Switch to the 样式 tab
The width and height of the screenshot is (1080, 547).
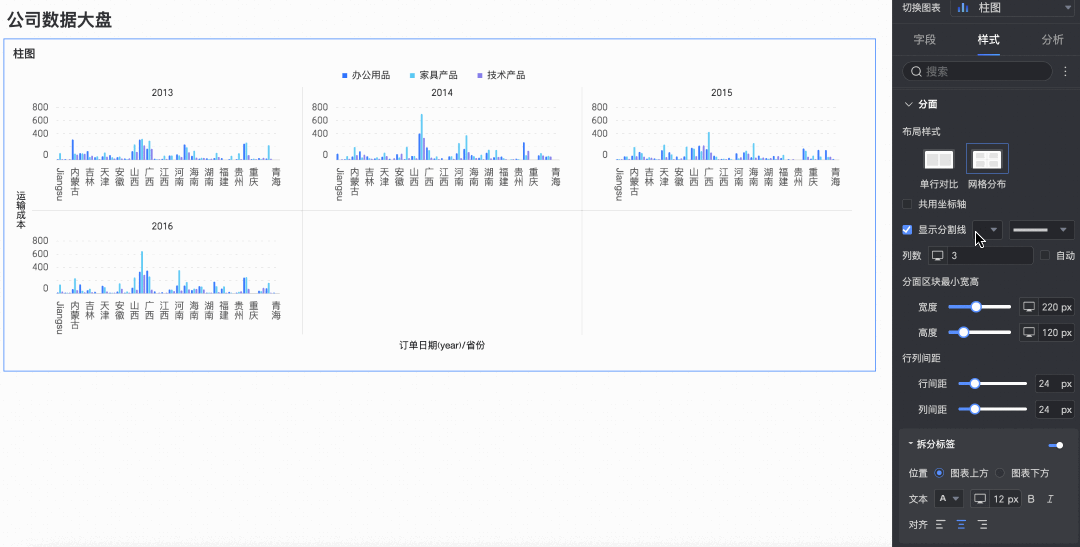coord(988,40)
